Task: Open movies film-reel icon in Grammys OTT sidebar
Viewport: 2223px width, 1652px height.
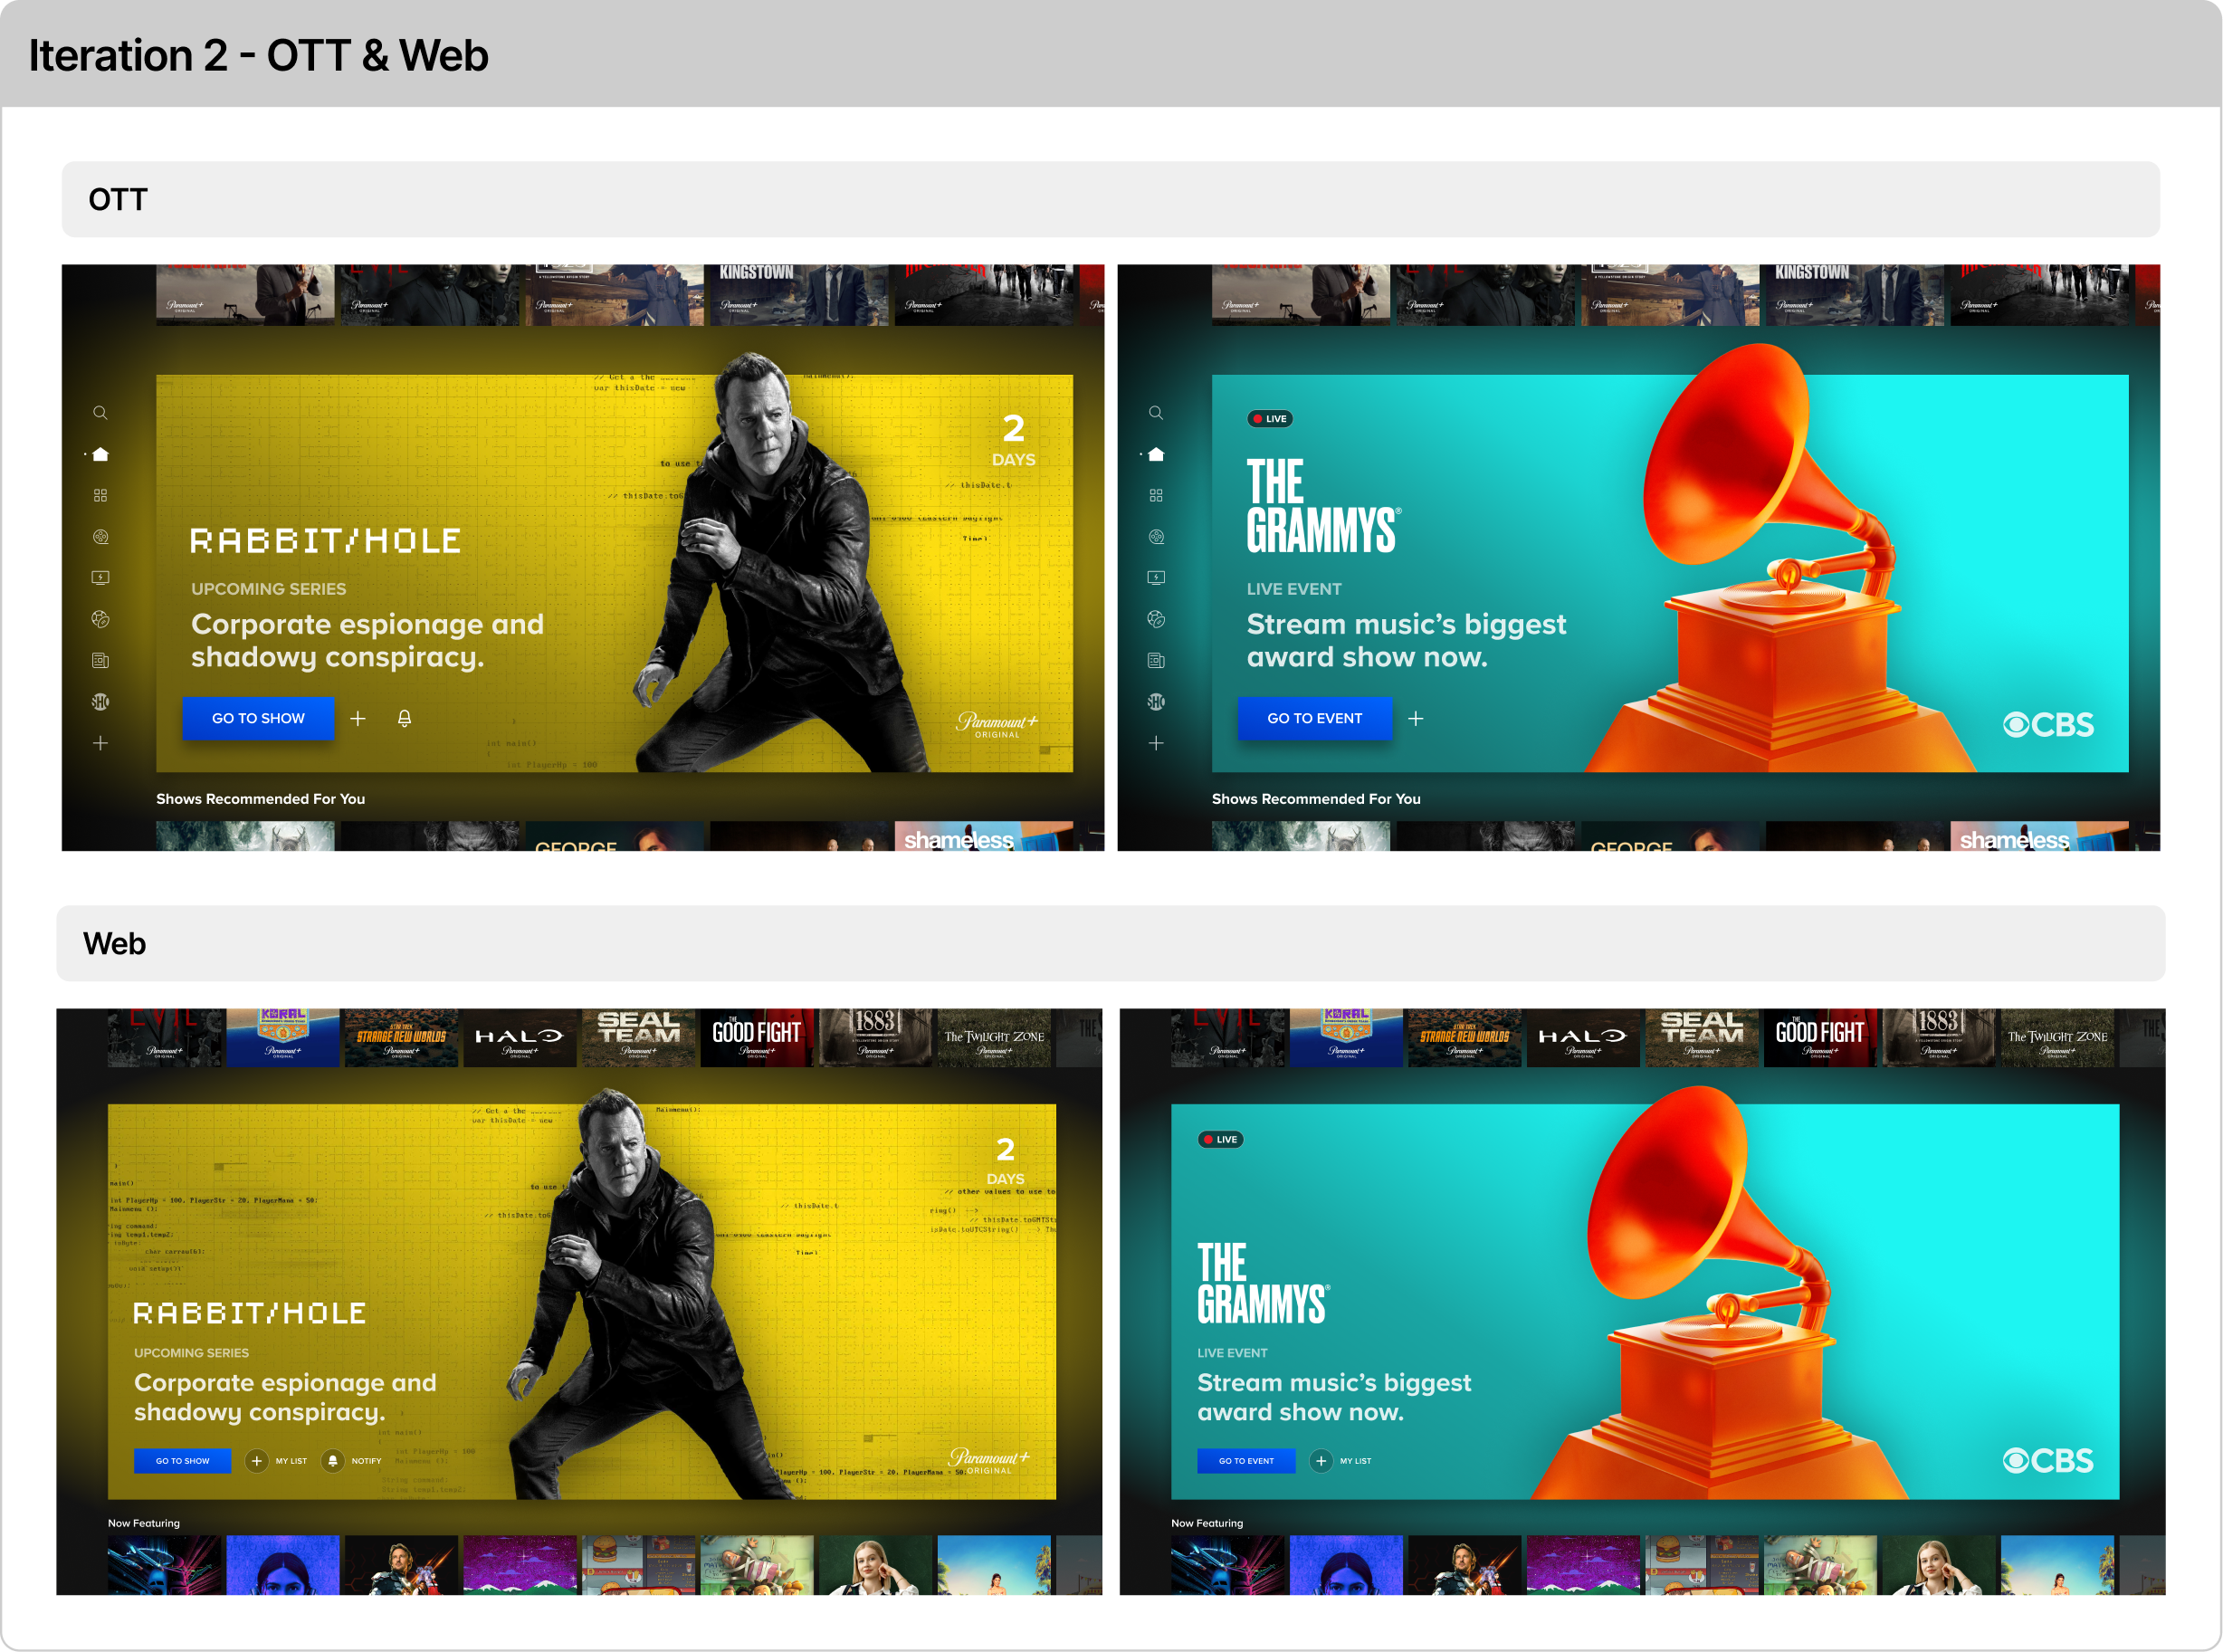Action: pos(1156,537)
